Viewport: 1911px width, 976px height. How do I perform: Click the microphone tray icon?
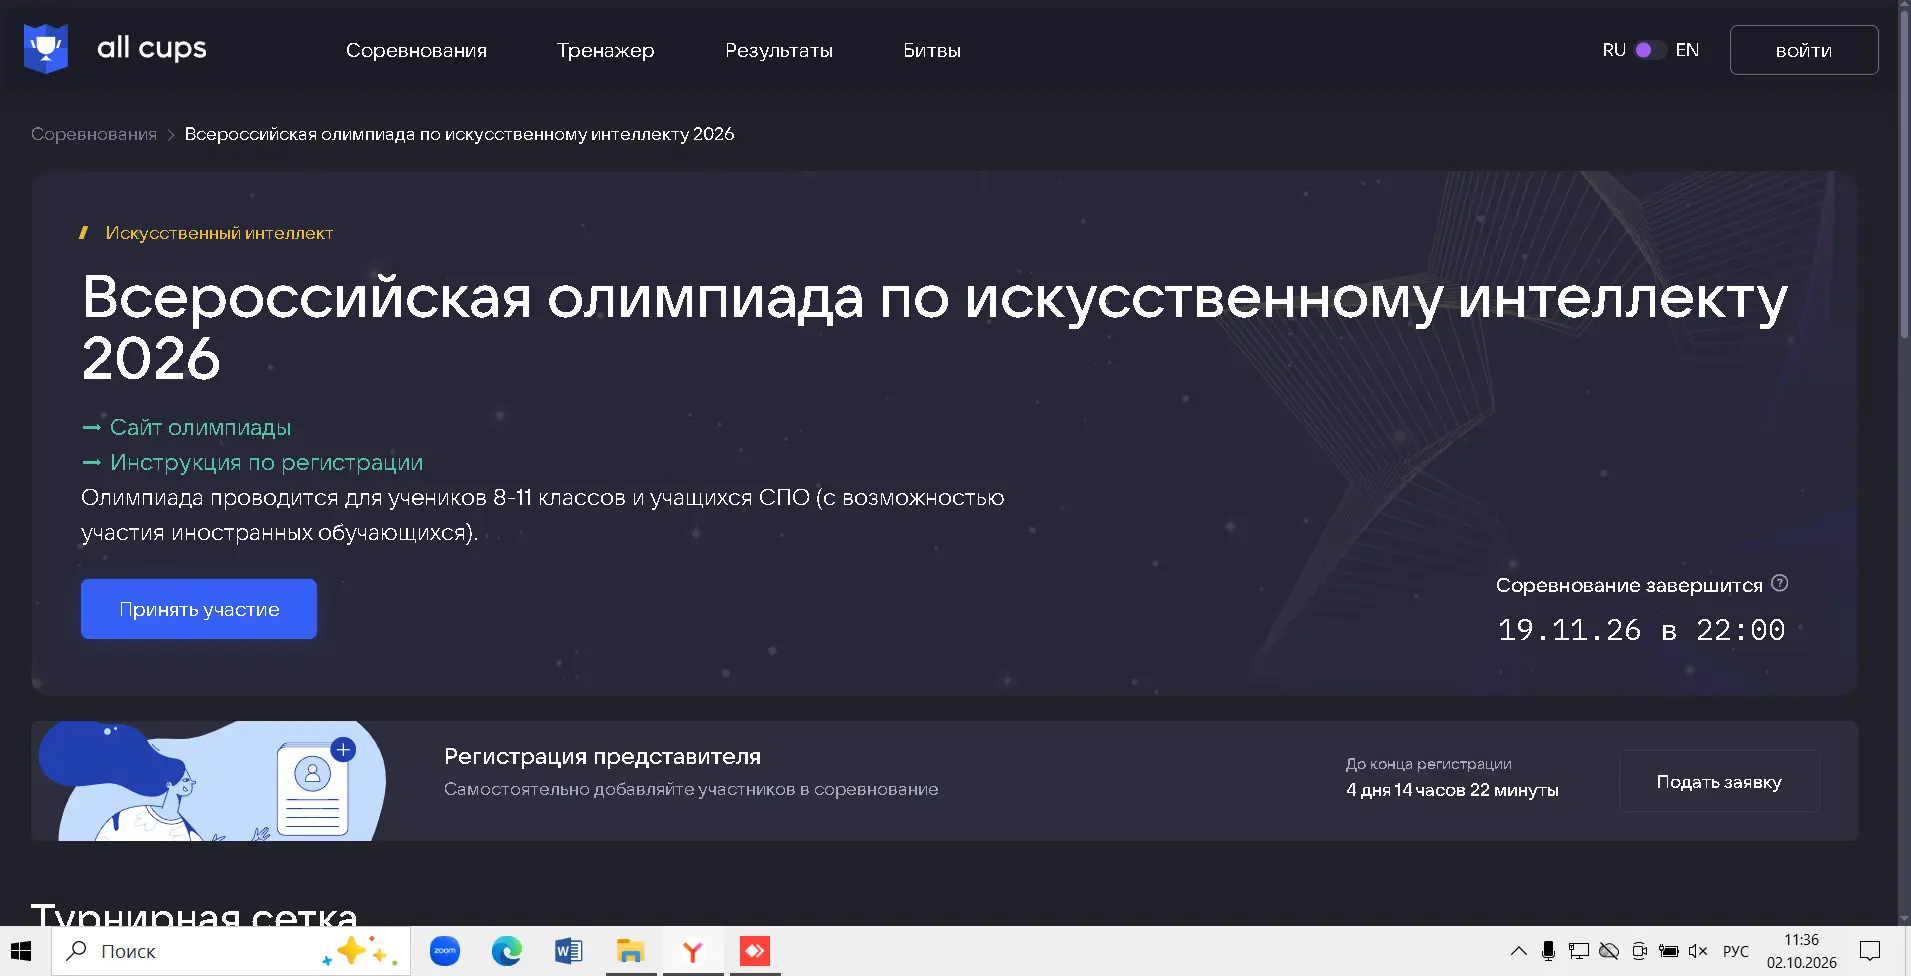pos(1548,951)
